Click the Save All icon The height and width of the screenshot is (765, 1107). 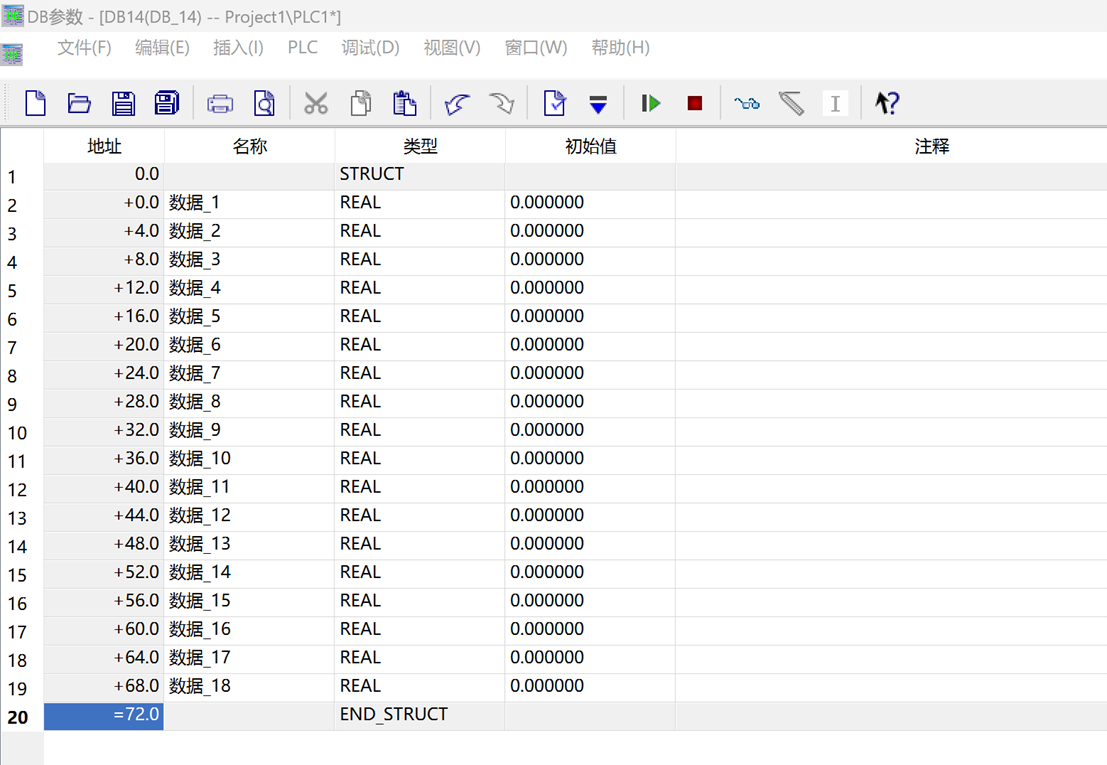pos(167,103)
